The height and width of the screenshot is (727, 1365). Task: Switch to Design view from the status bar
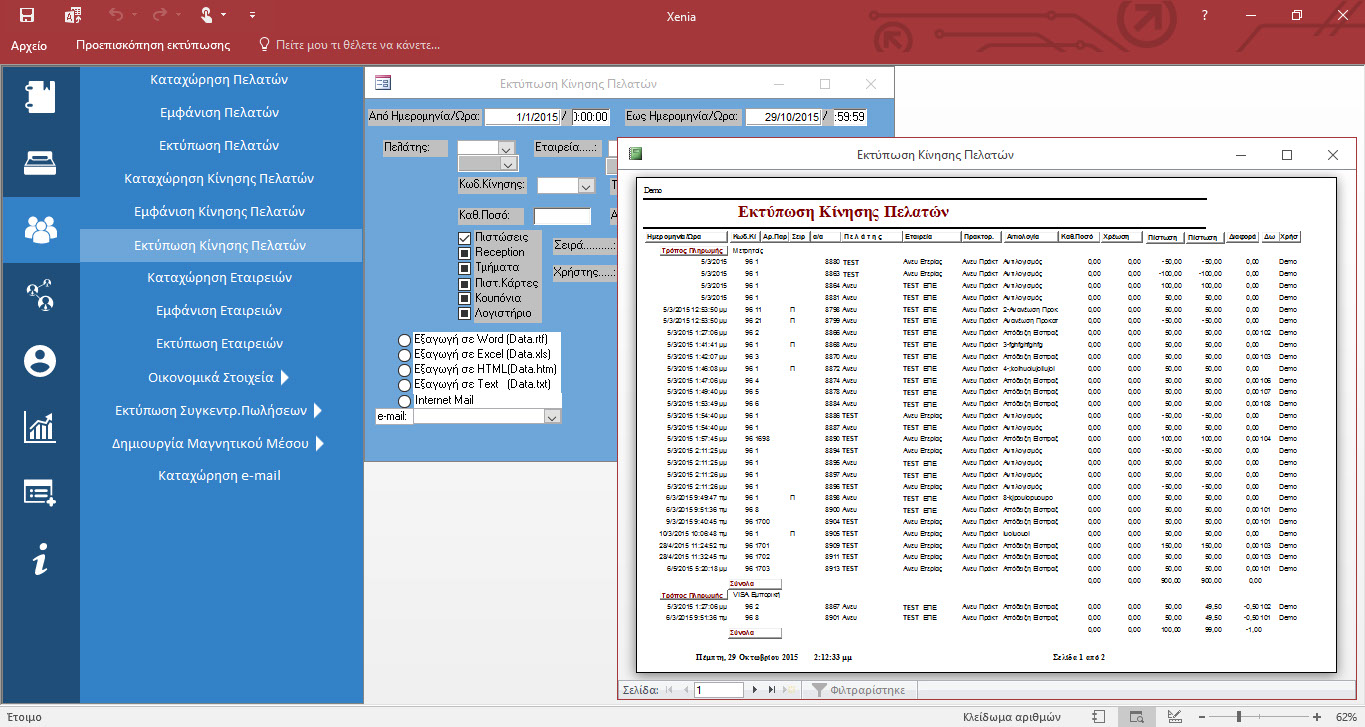[x=1175, y=717]
